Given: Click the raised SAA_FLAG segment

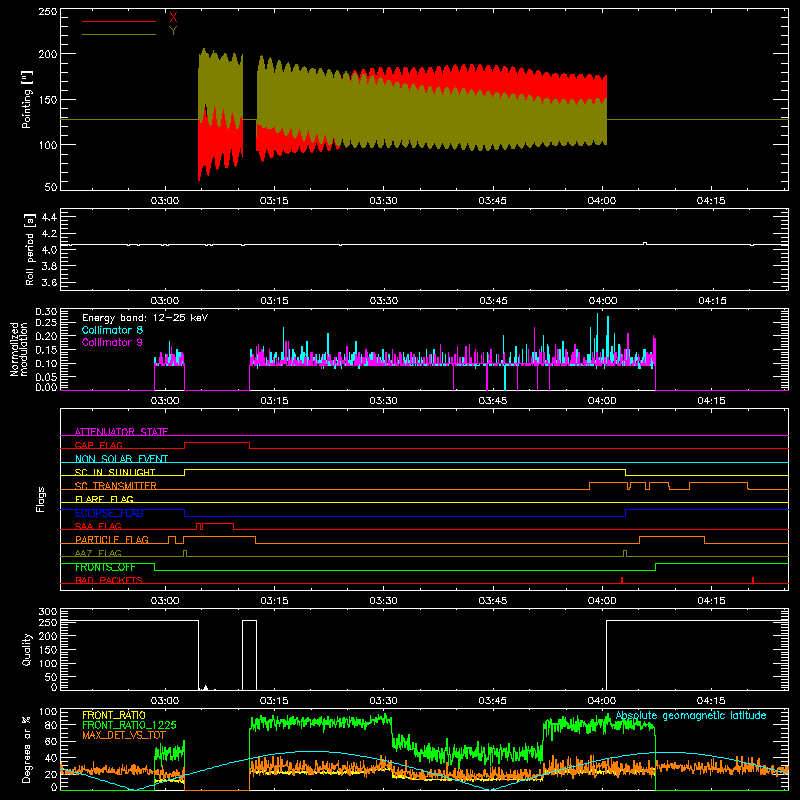Looking at the screenshot, I should [218, 524].
